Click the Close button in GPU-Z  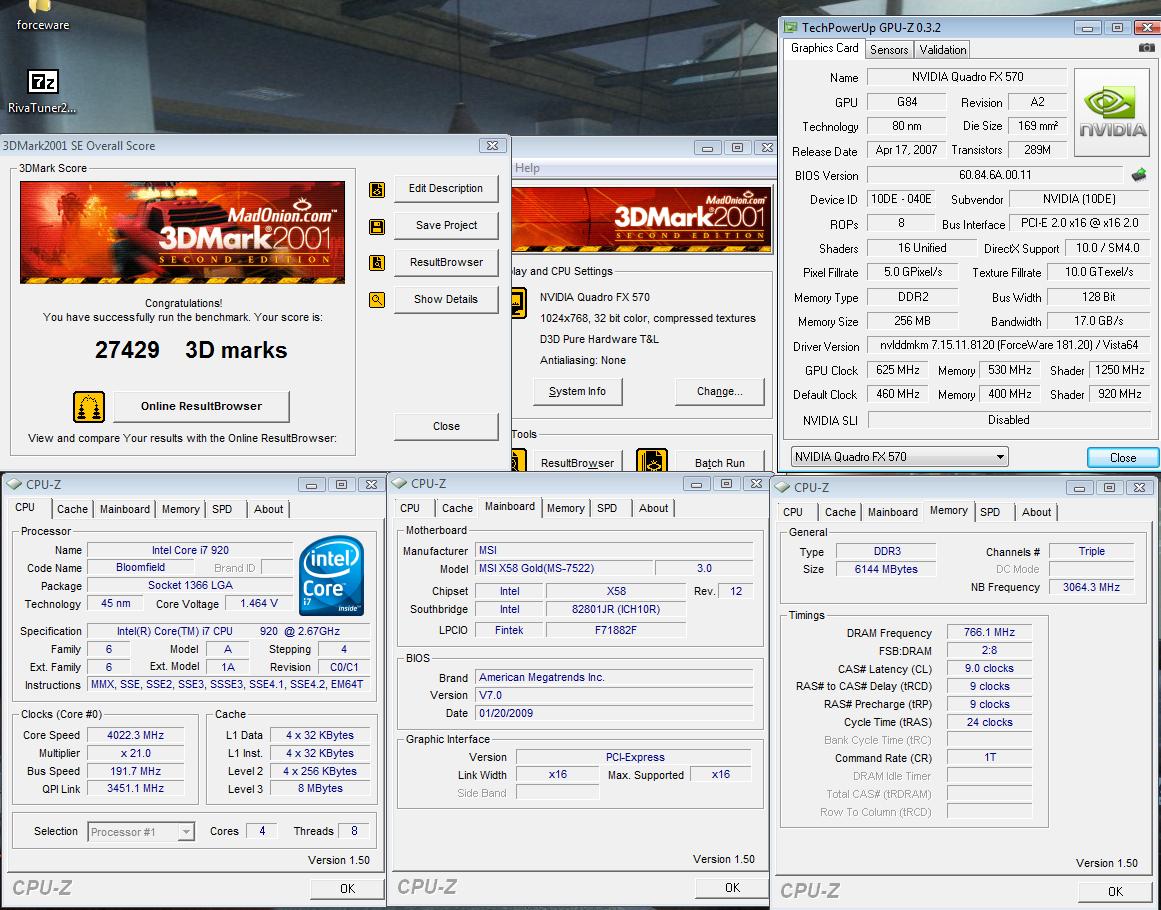coord(1122,458)
